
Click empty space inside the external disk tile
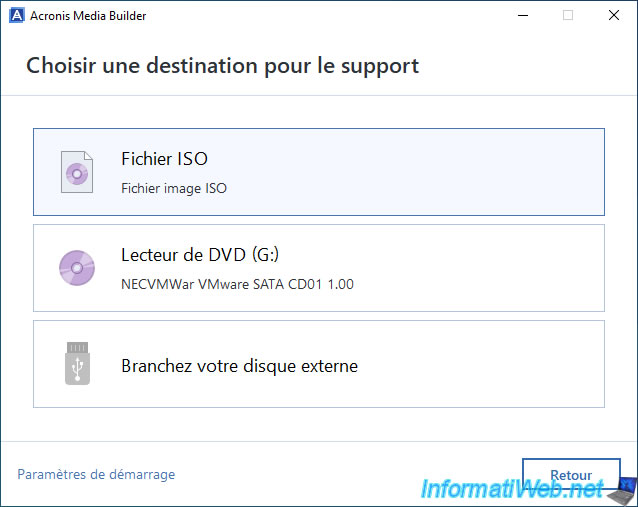[490, 364]
